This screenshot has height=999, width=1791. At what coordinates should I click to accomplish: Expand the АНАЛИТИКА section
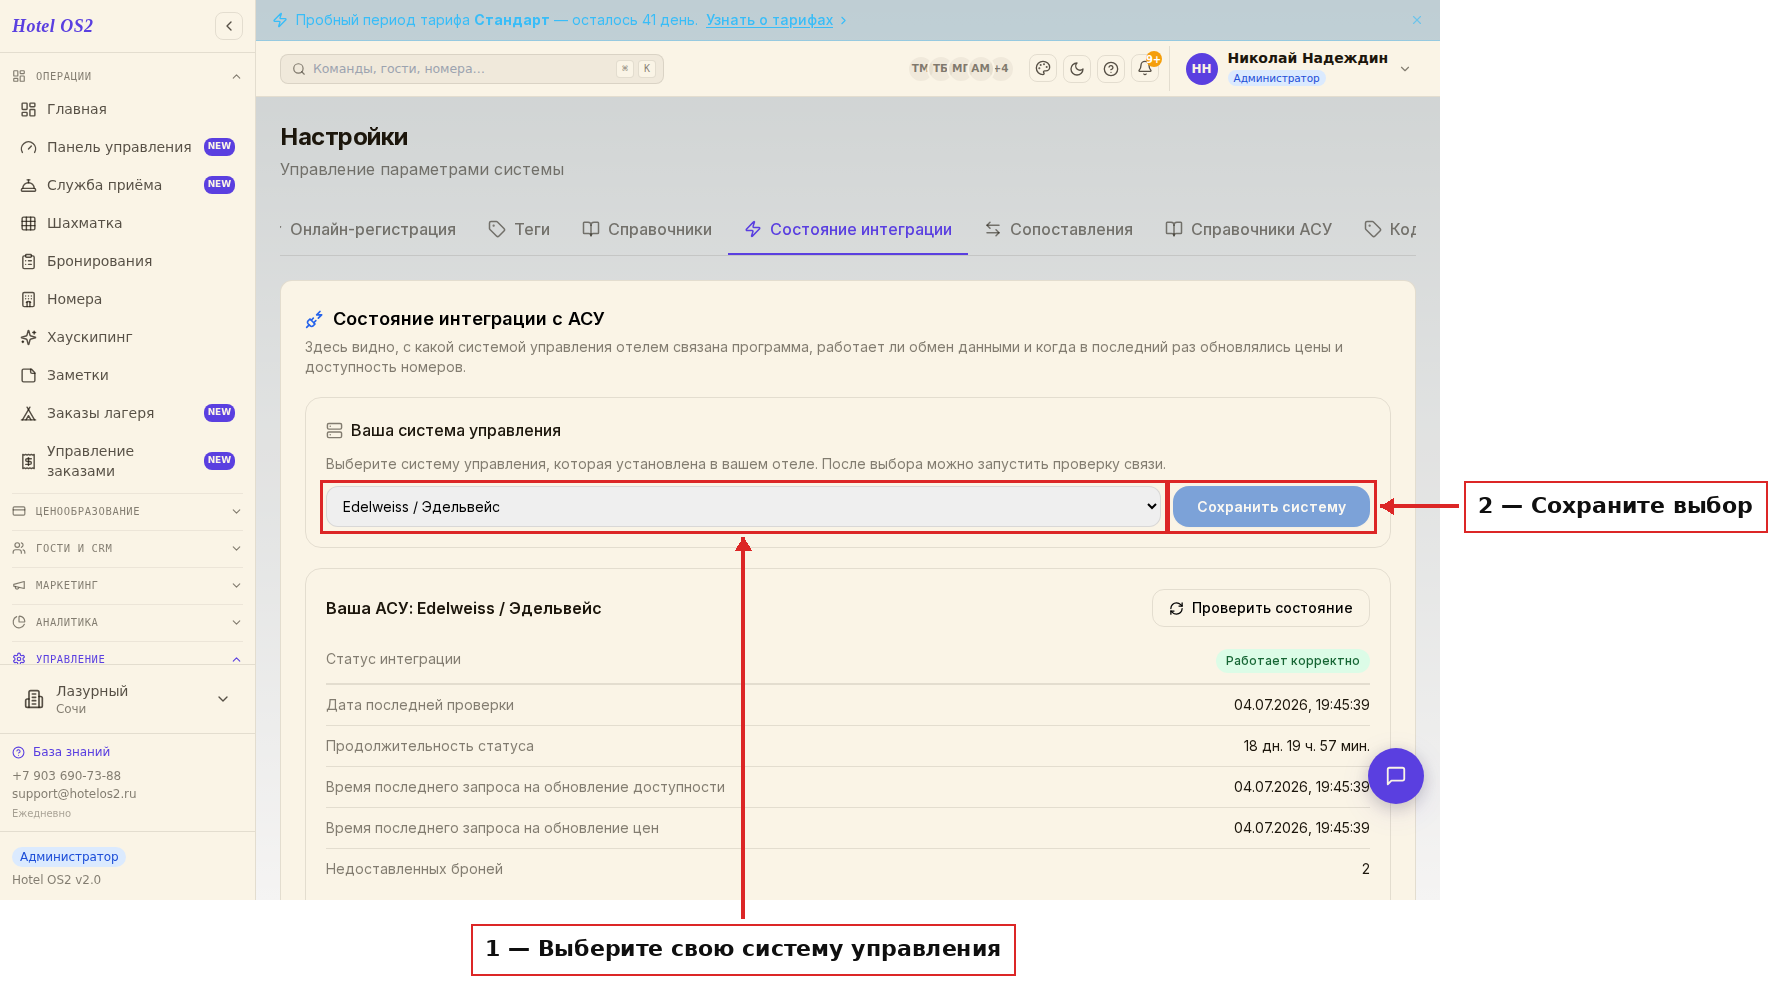tap(127, 622)
